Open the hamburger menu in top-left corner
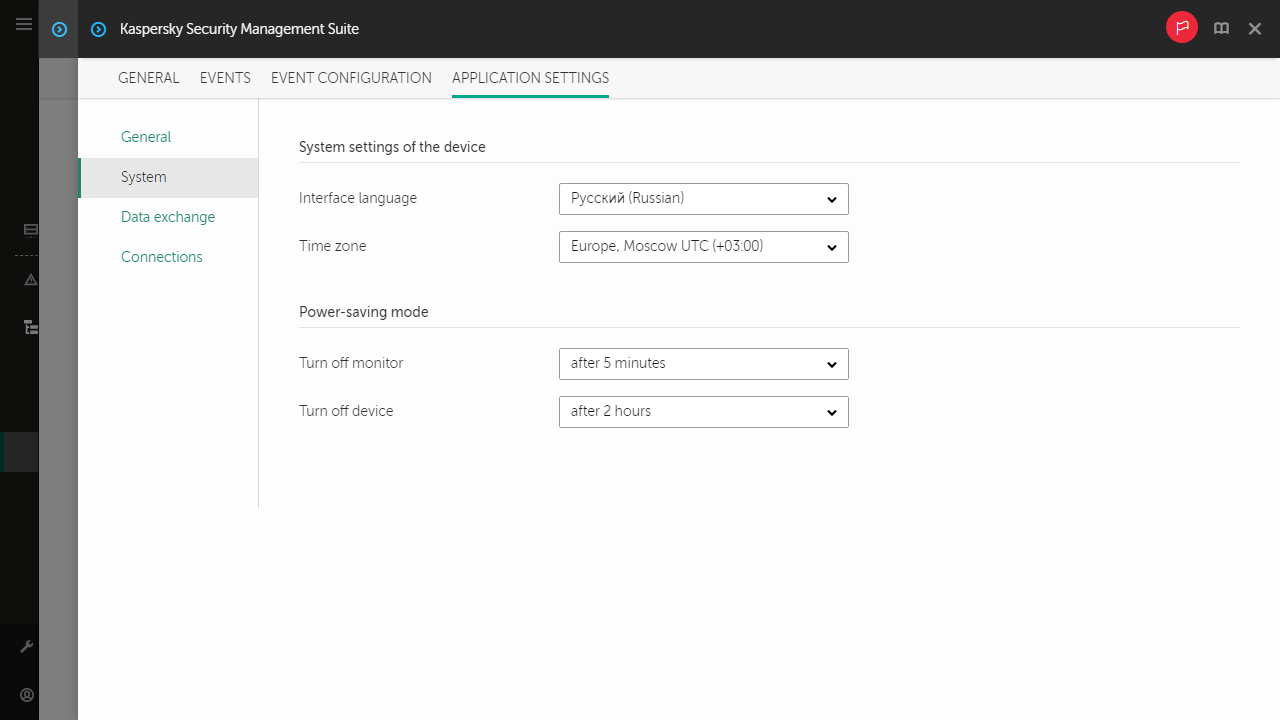Image resolution: width=1280 pixels, height=720 pixels. pos(23,24)
